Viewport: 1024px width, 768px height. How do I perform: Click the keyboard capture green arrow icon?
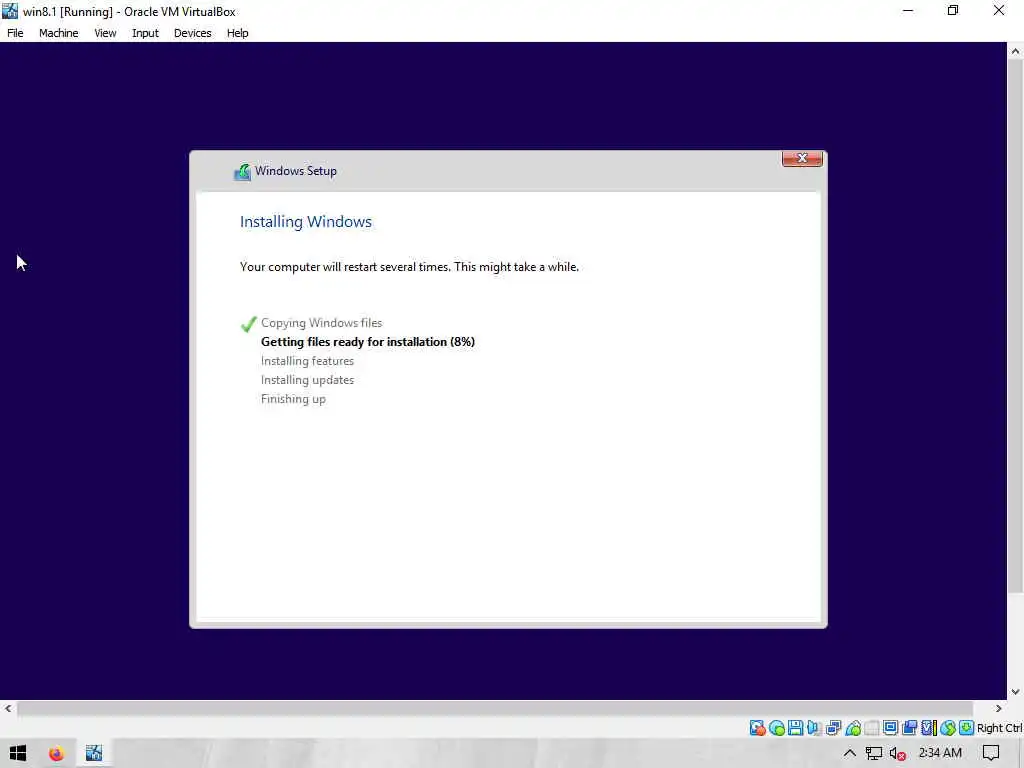pos(967,728)
